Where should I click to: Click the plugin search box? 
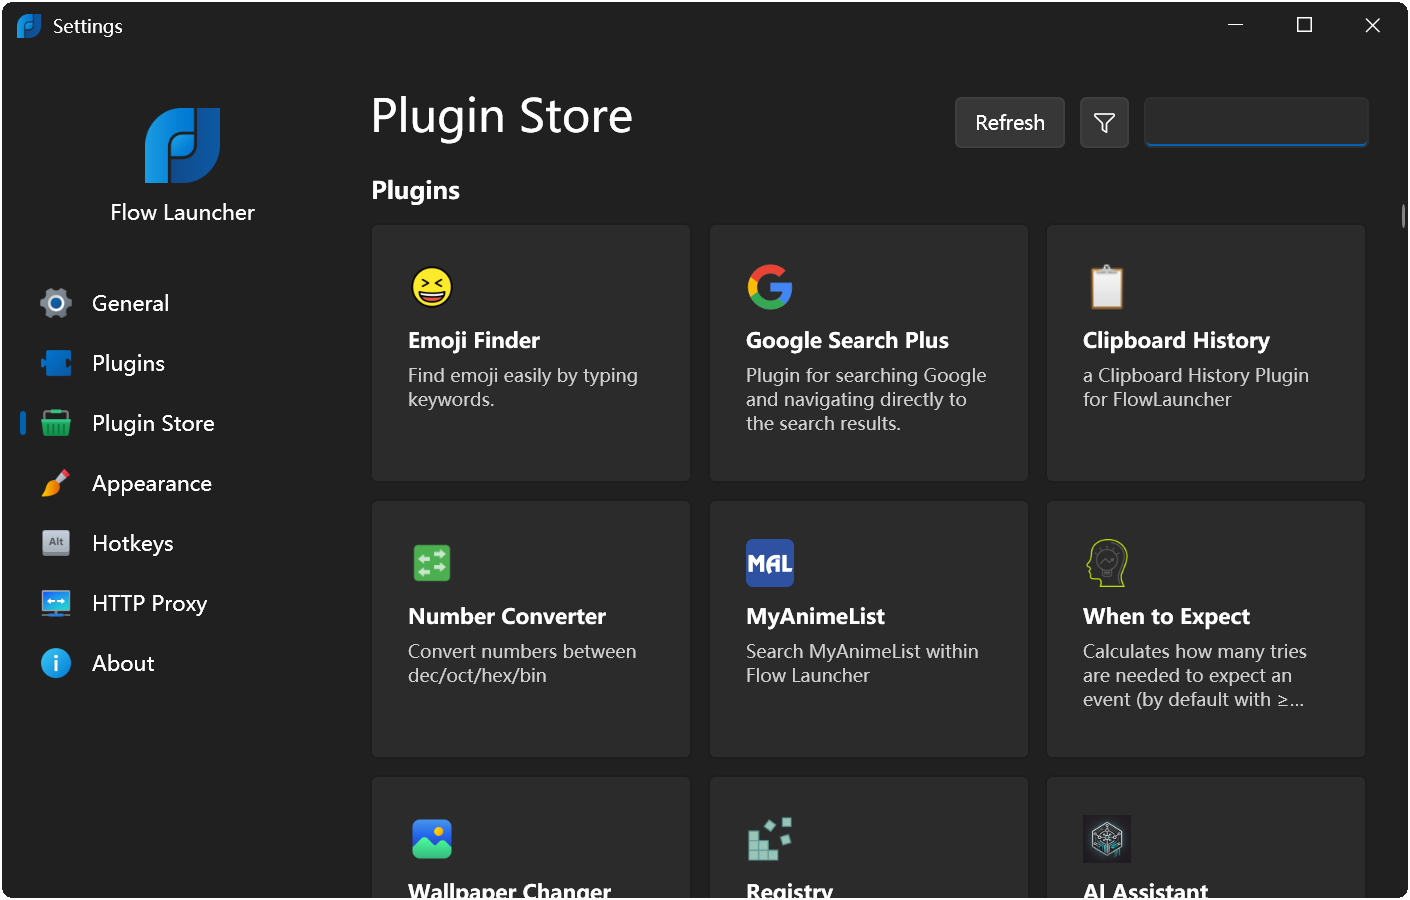1255,122
